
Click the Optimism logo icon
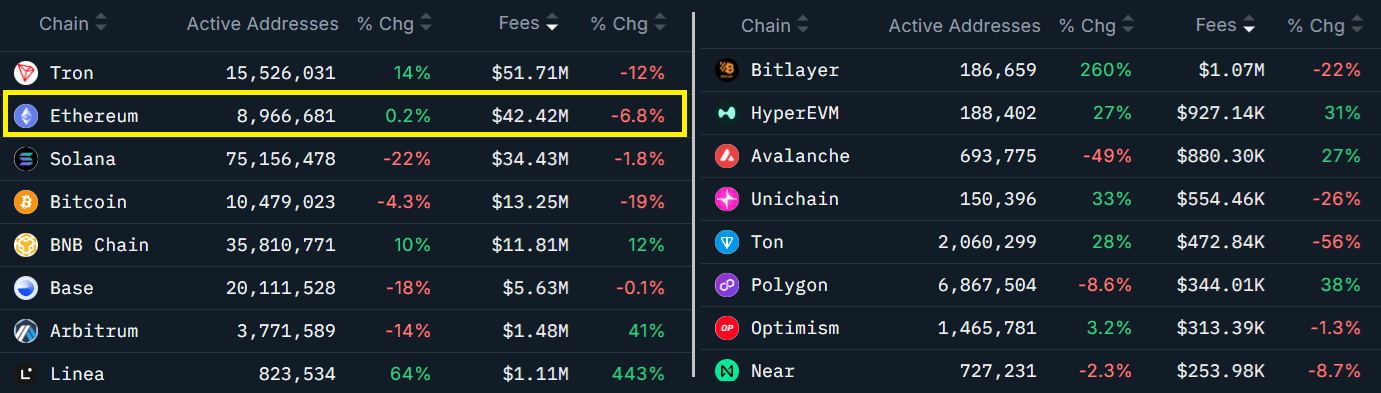click(x=727, y=328)
